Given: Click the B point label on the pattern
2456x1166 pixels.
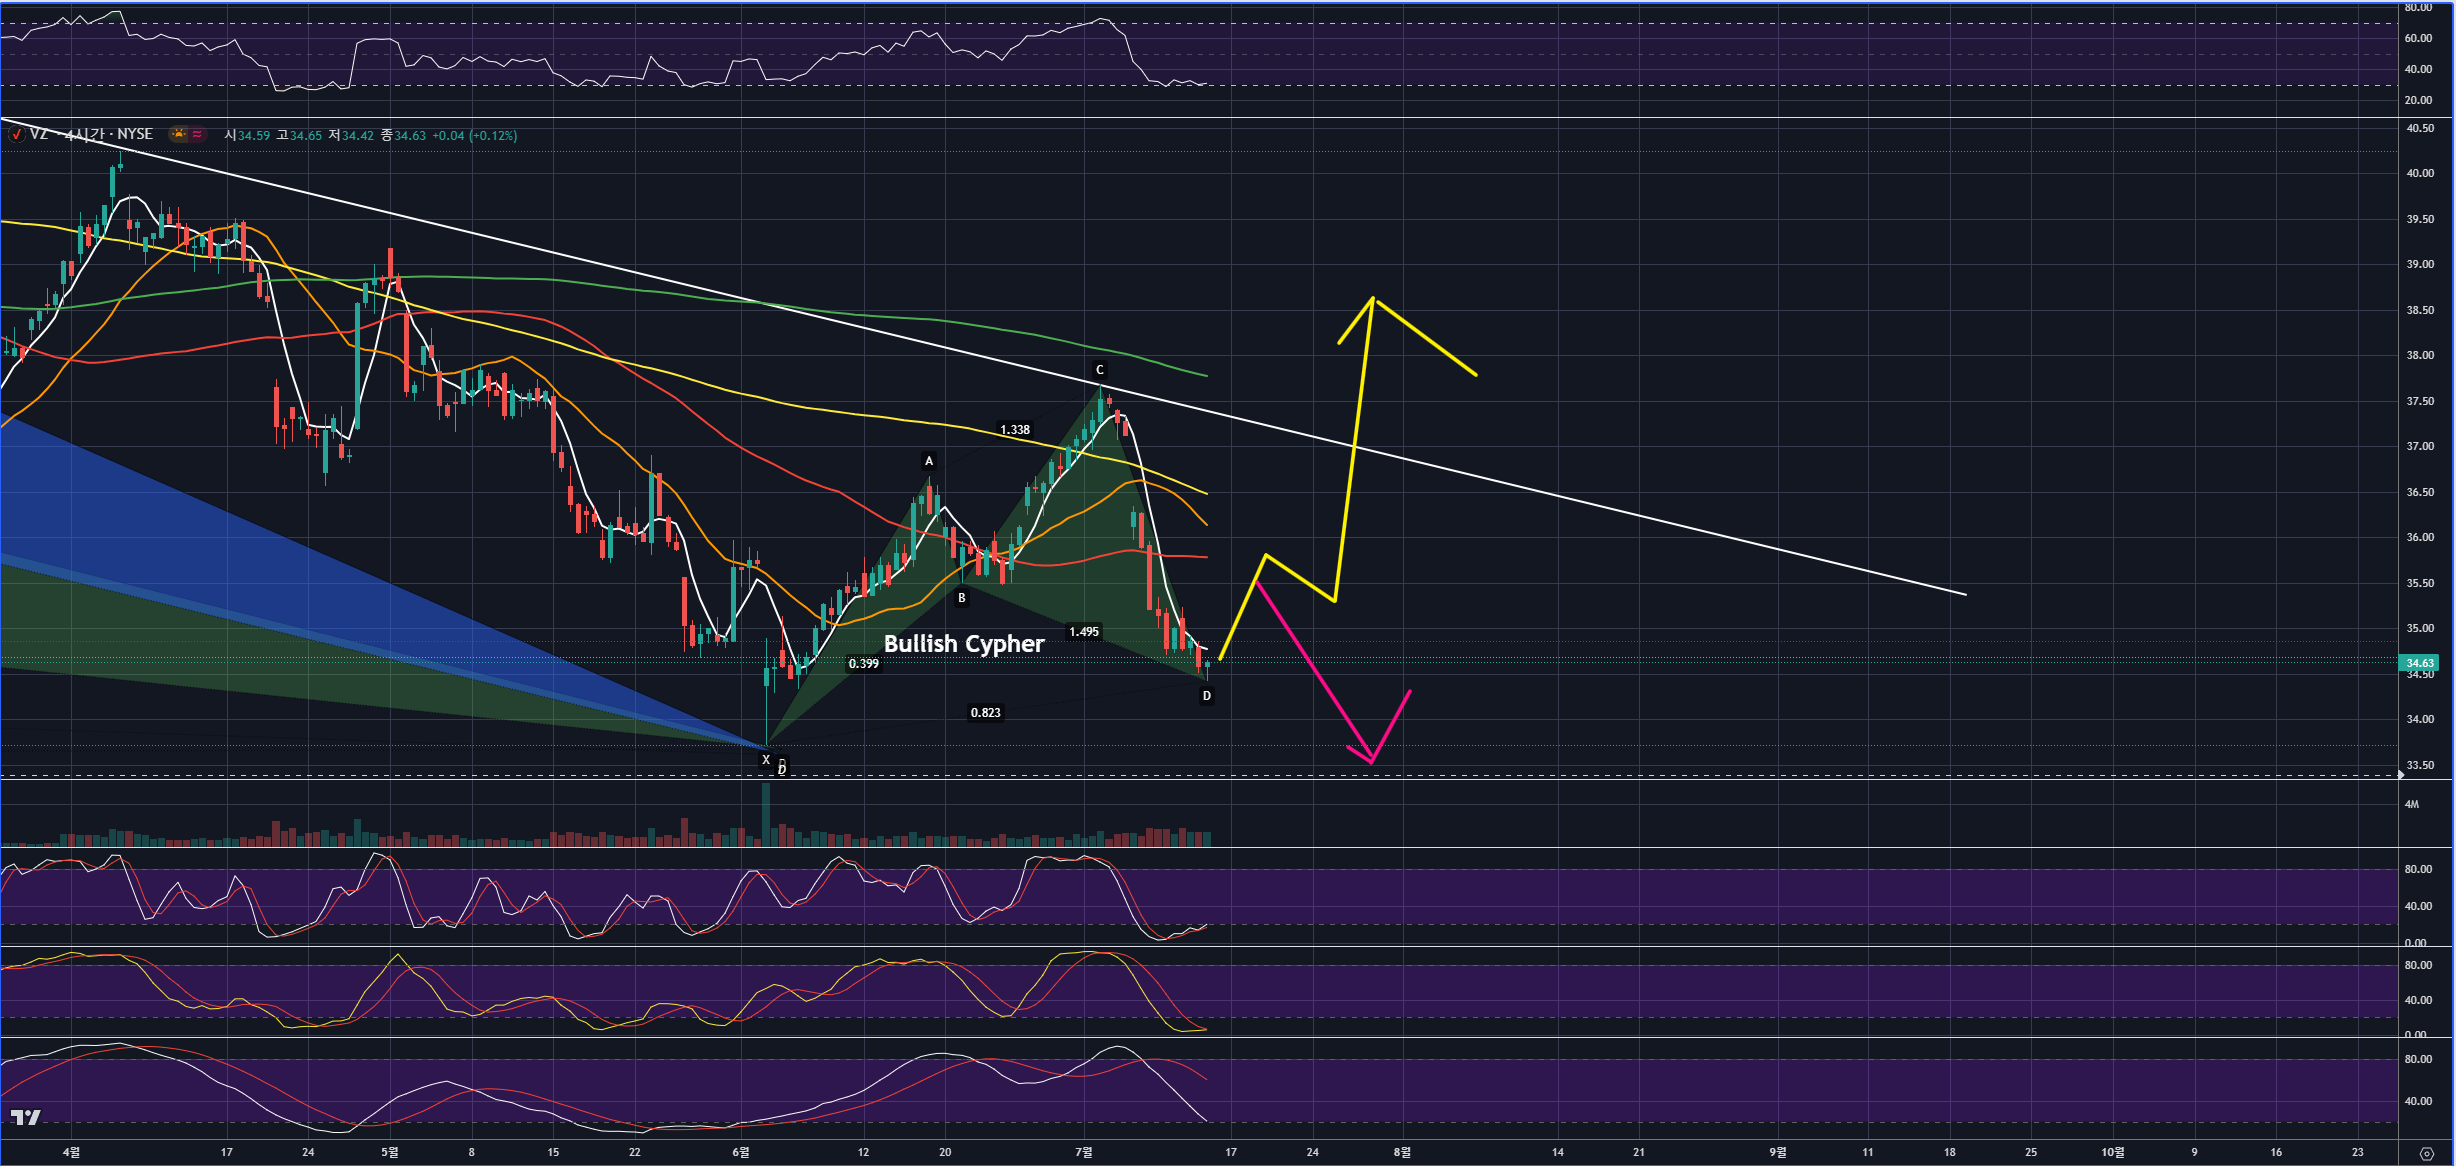Looking at the screenshot, I should tap(962, 598).
